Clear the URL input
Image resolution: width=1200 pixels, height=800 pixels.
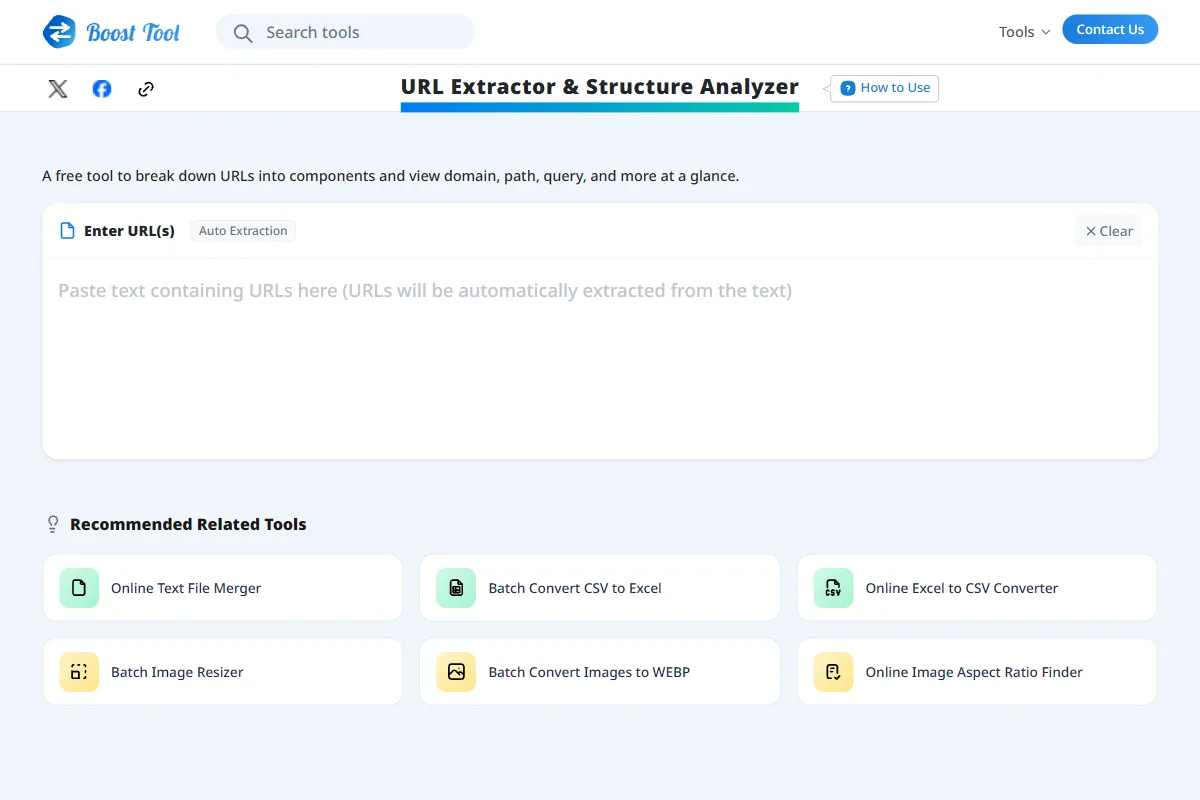pos(1109,231)
